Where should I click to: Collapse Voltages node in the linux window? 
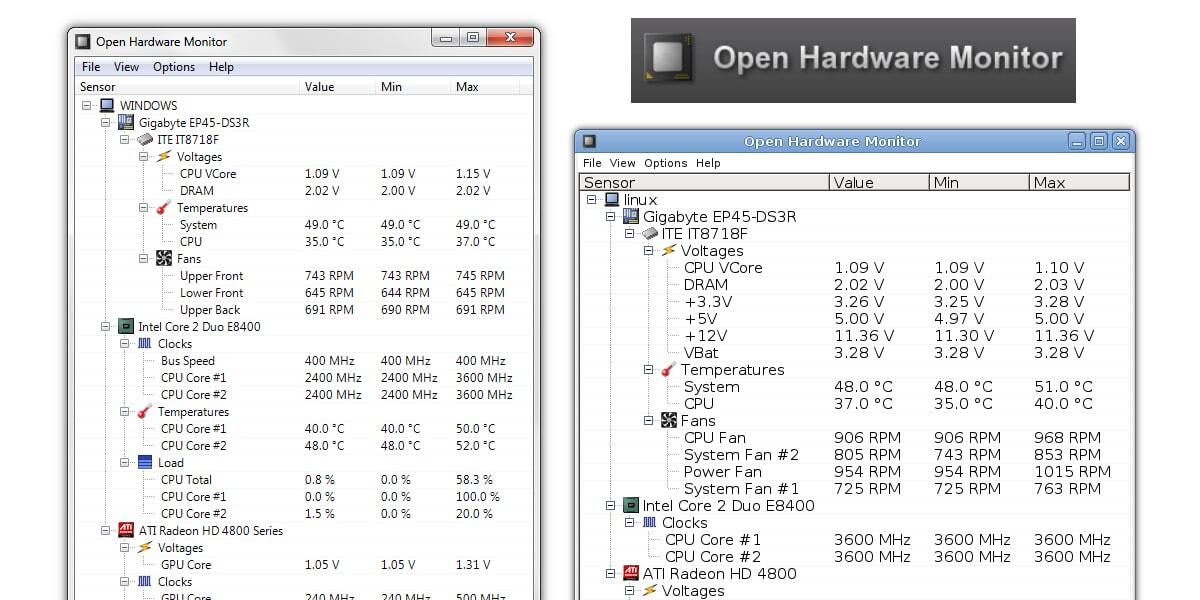(x=649, y=251)
